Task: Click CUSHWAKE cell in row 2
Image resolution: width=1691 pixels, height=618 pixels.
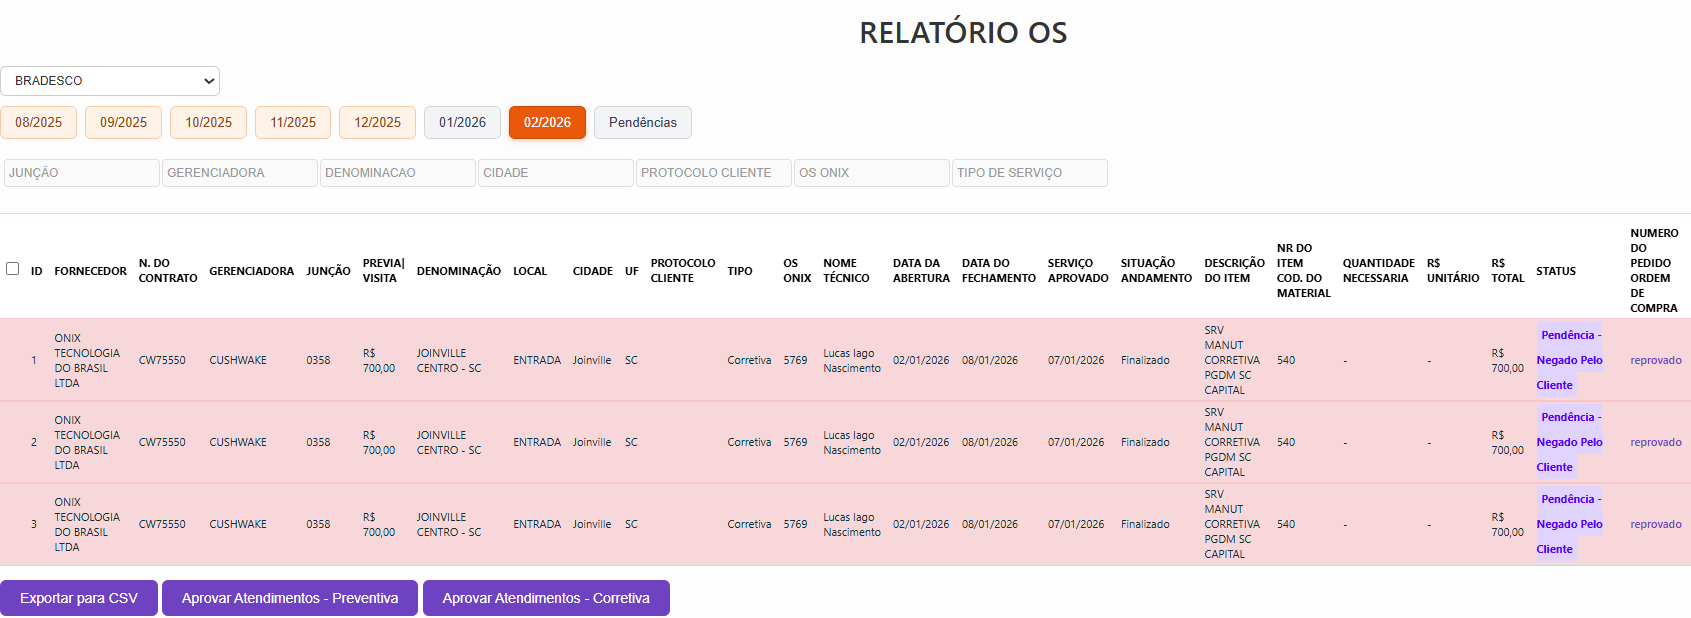Action: tap(238, 442)
